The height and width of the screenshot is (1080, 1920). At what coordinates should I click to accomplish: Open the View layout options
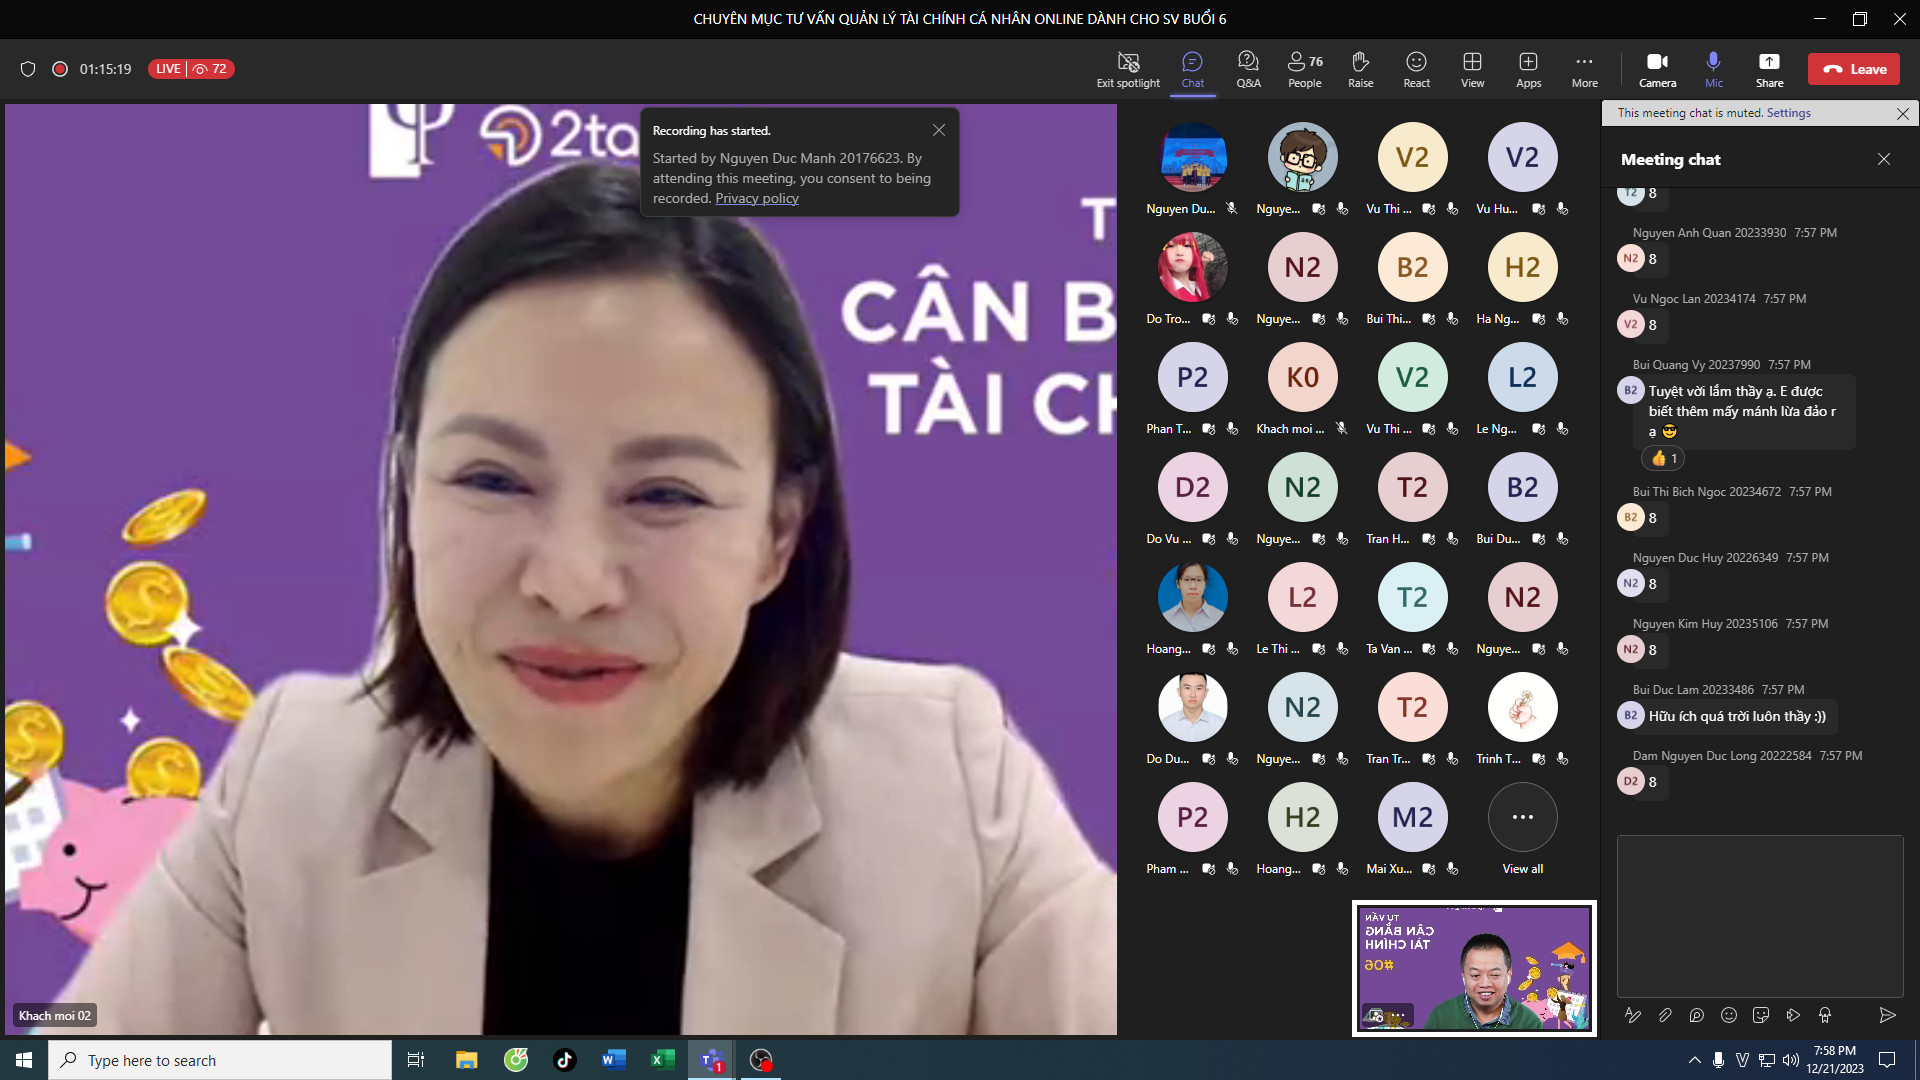pyautogui.click(x=1472, y=69)
